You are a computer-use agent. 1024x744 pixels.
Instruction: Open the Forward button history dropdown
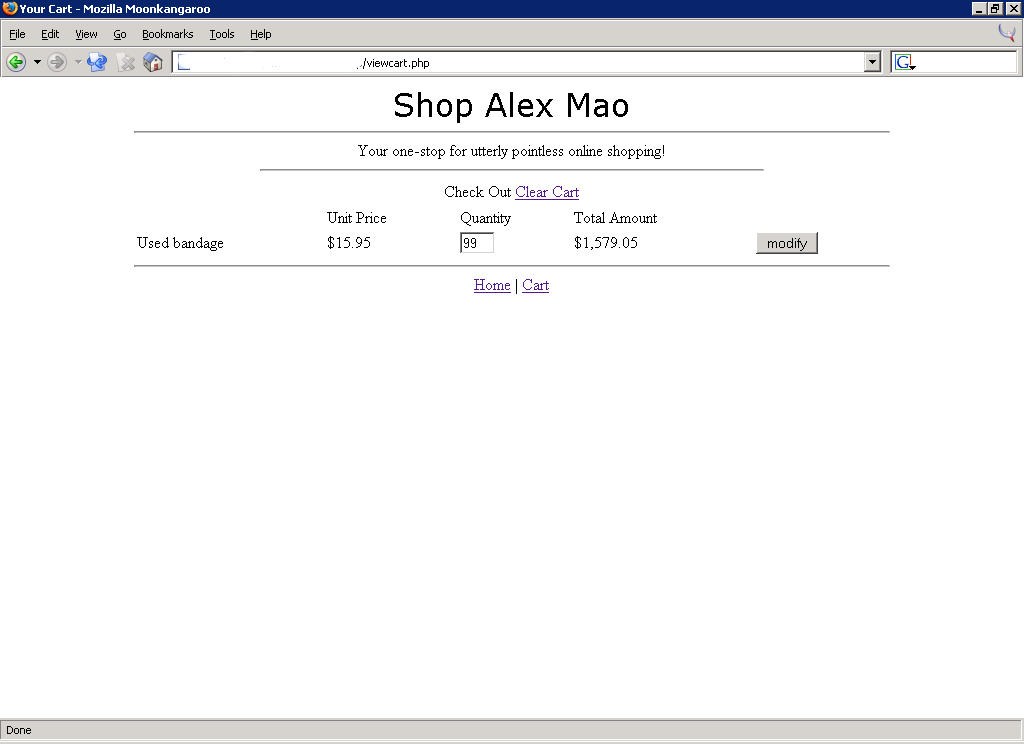click(78, 62)
